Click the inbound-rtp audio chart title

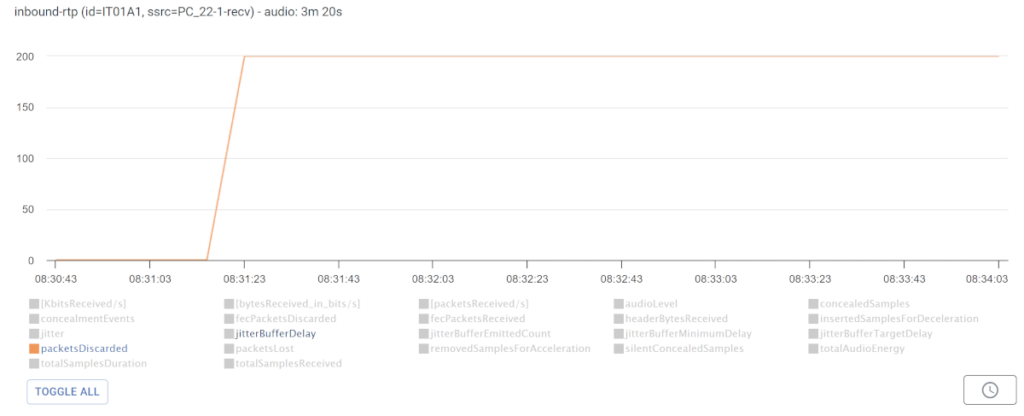(178, 13)
